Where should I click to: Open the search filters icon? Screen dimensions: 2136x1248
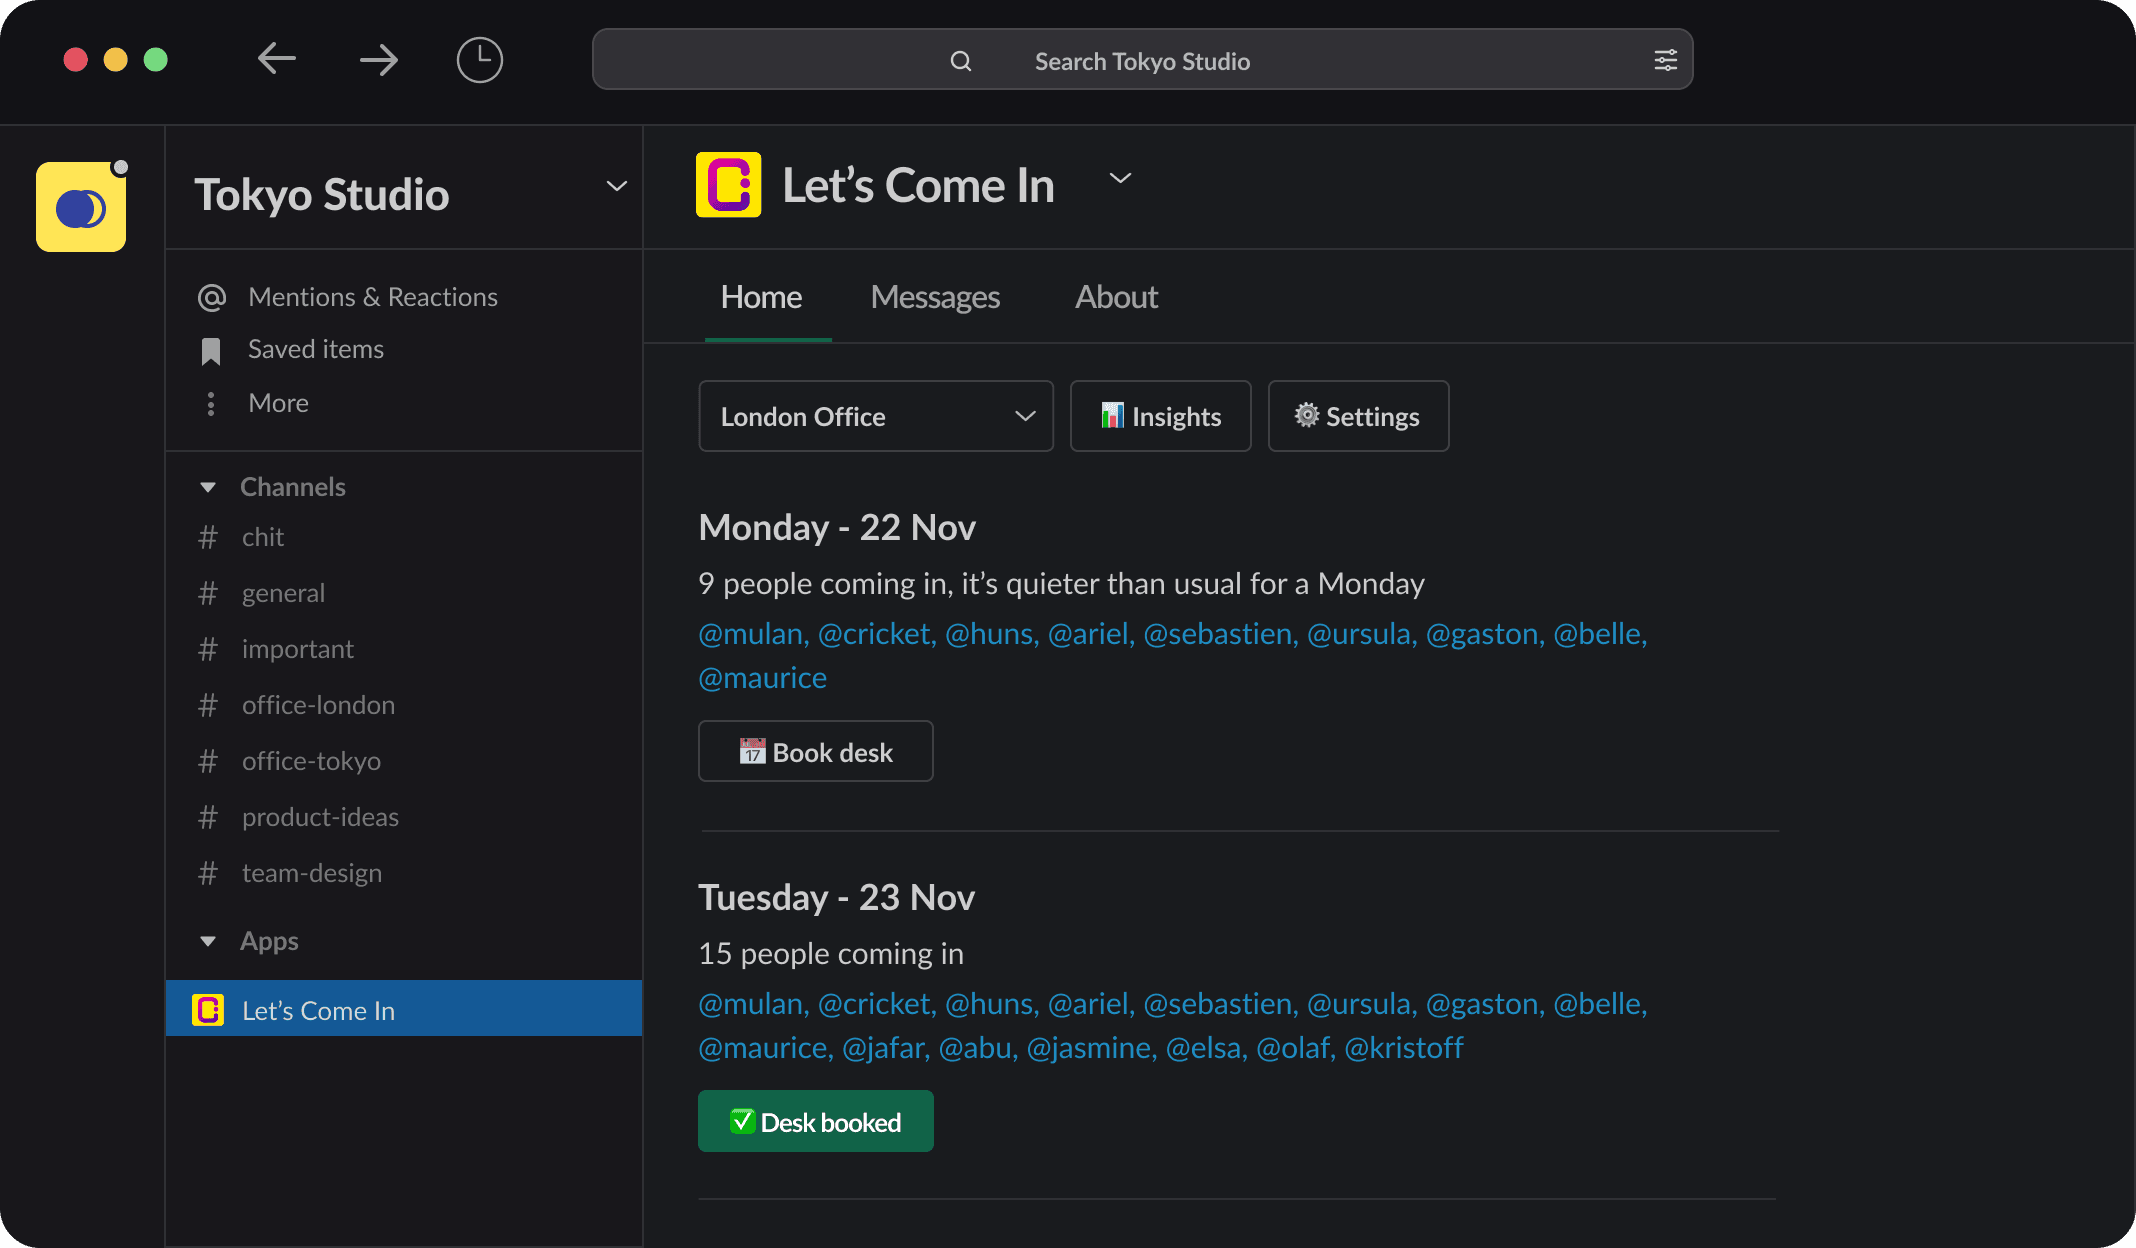click(1665, 60)
